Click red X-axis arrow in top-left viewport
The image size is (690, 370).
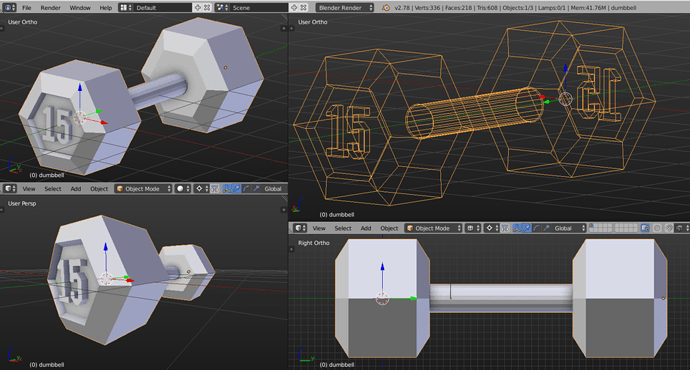tap(103, 123)
